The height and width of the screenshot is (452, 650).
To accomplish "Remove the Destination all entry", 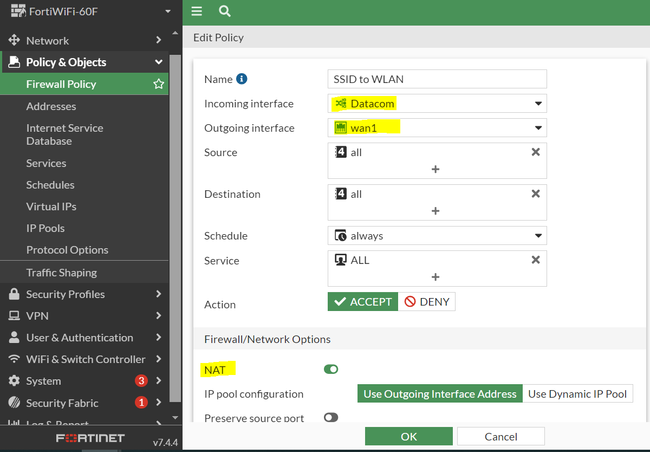I will 536,194.
